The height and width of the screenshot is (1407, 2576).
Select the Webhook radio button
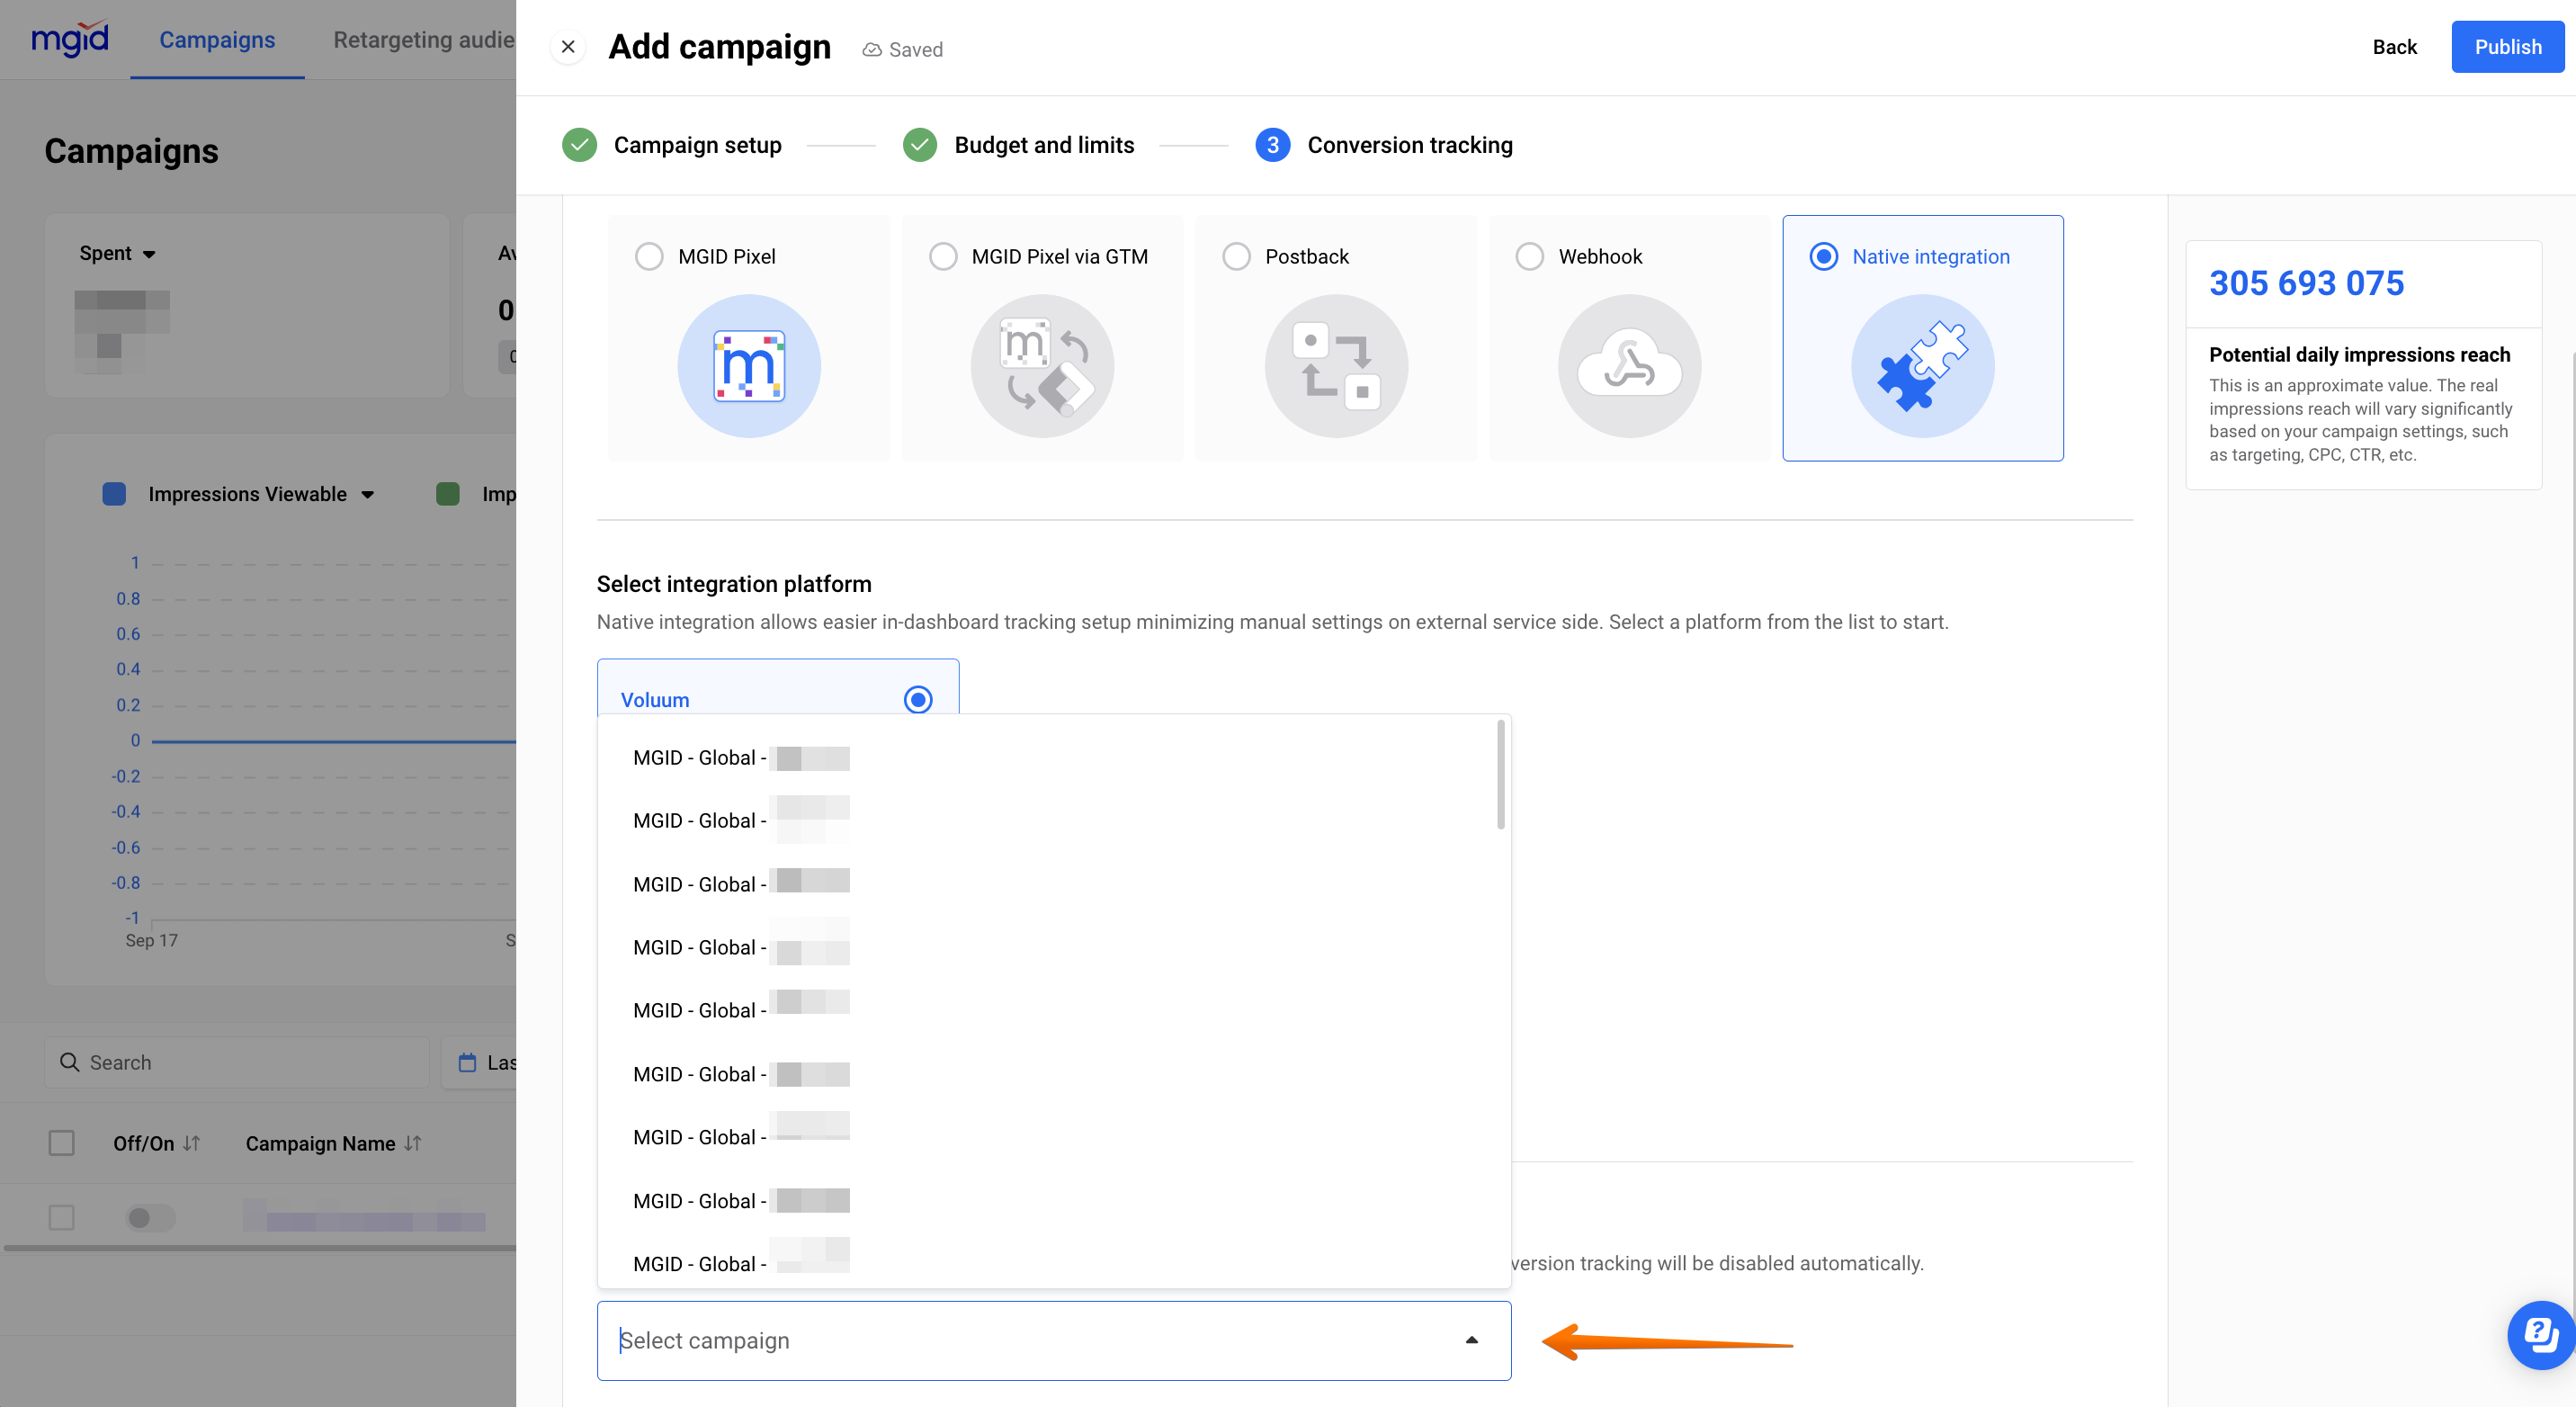[1529, 256]
